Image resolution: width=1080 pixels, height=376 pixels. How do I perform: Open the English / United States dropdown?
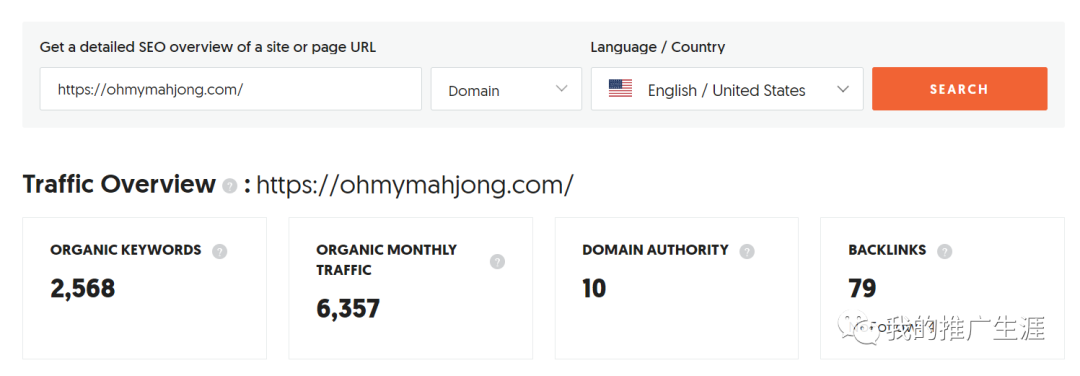pyautogui.click(x=727, y=89)
